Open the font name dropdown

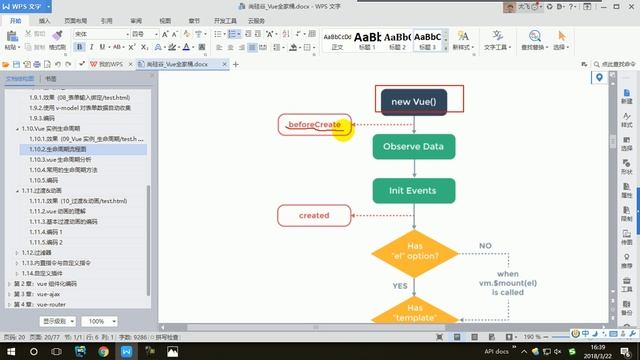click(127, 34)
